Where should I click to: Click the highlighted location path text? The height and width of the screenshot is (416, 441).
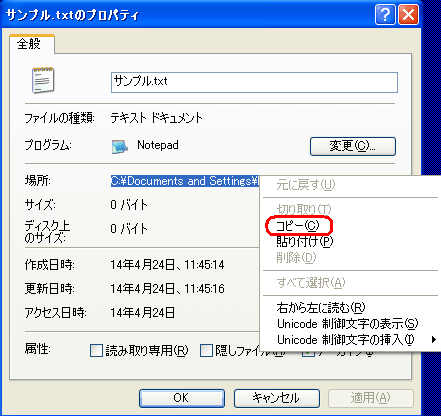185,181
